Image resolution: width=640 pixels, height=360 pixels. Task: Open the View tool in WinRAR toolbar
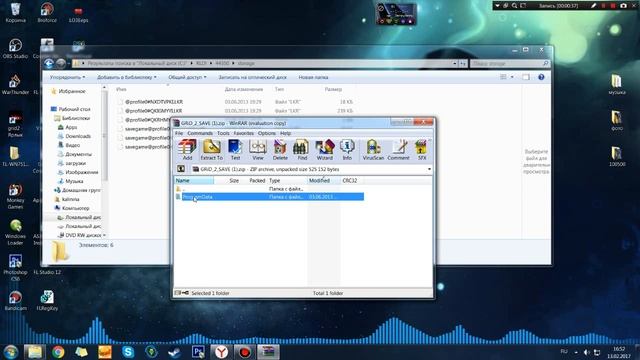point(258,149)
